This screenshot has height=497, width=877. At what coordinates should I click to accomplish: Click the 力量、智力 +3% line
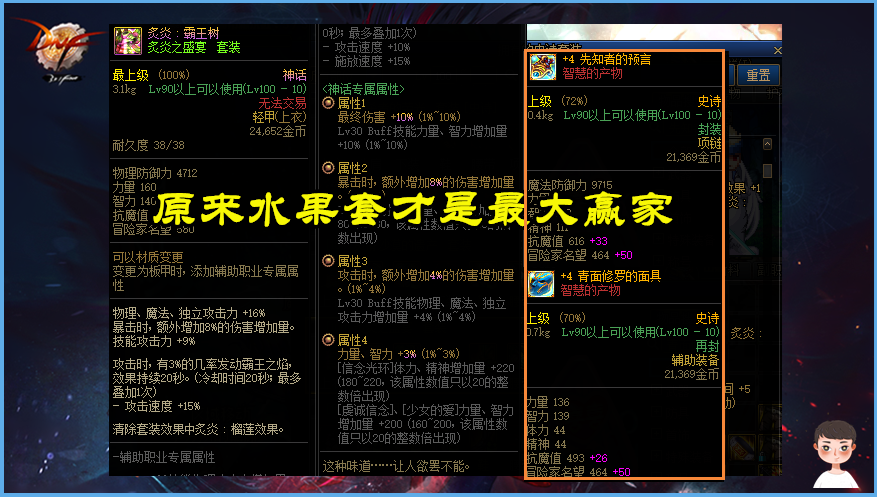coord(398,354)
